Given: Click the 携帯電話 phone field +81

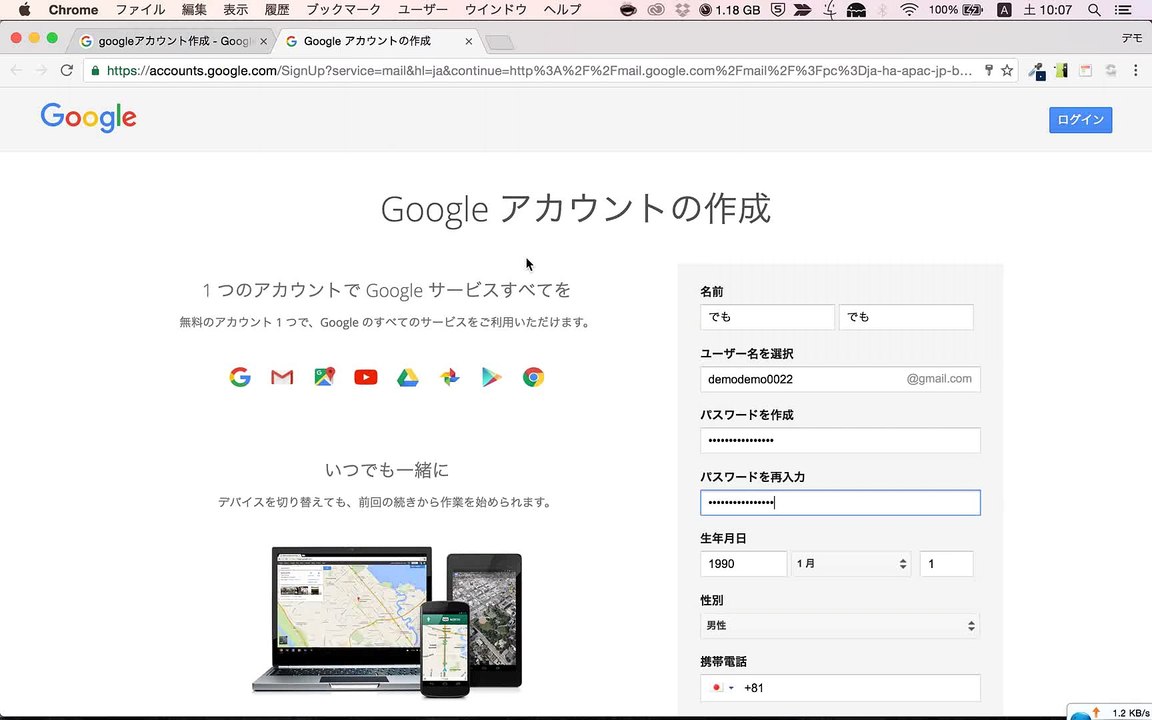Looking at the screenshot, I should 840,688.
